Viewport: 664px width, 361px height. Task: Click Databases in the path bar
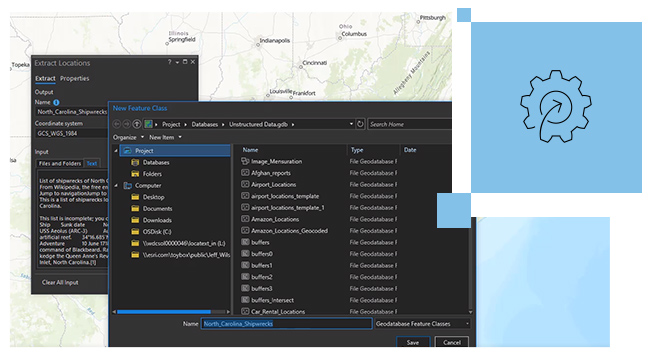click(x=205, y=125)
